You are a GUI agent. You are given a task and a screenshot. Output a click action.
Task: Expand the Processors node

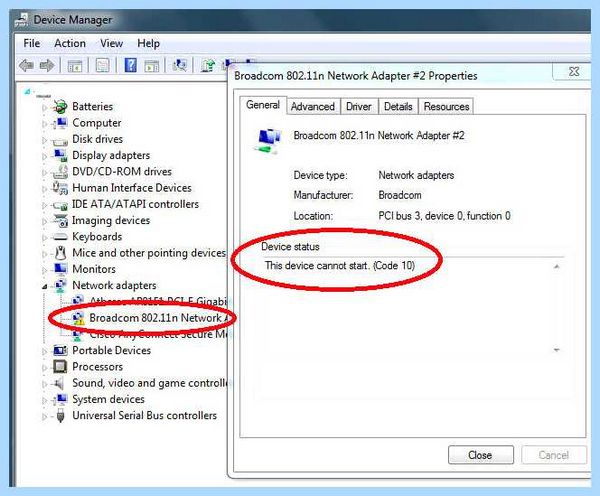44,368
